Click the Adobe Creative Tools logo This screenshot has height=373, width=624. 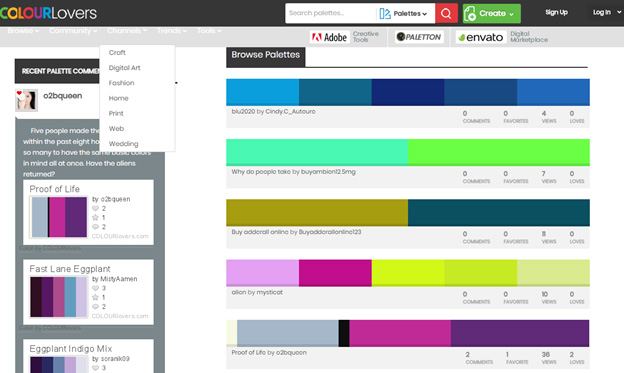[345, 37]
